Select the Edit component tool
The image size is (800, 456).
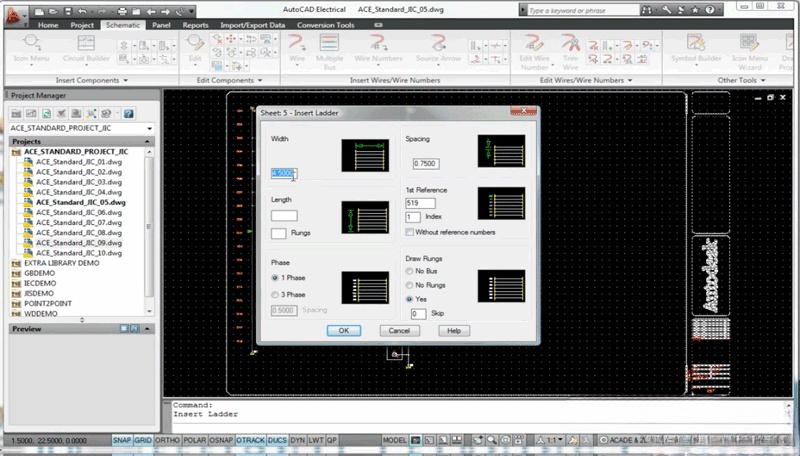(x=195, y=49)
